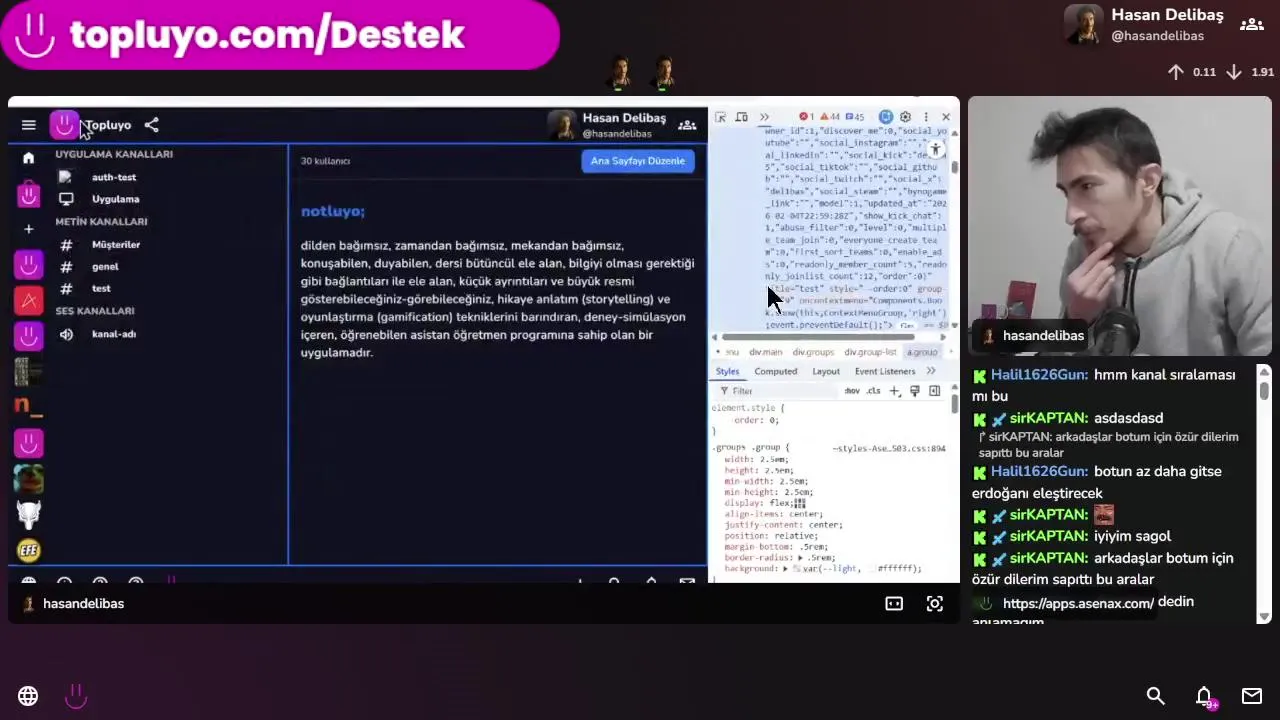Open the shopping bag icon in sidebar

tap(28, 194)
